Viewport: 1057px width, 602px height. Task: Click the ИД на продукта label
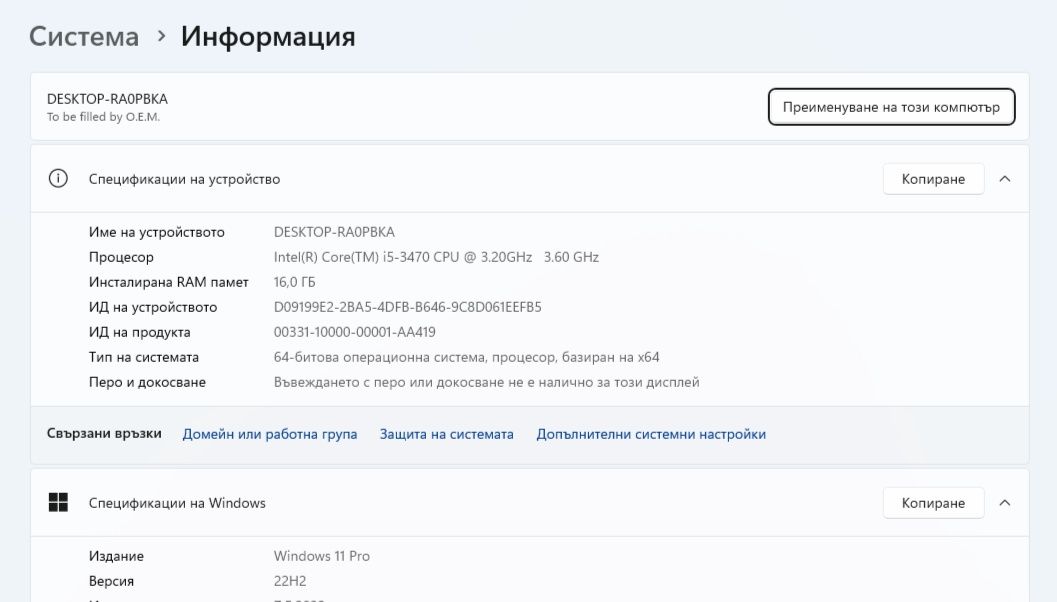[x=140, y=332]
